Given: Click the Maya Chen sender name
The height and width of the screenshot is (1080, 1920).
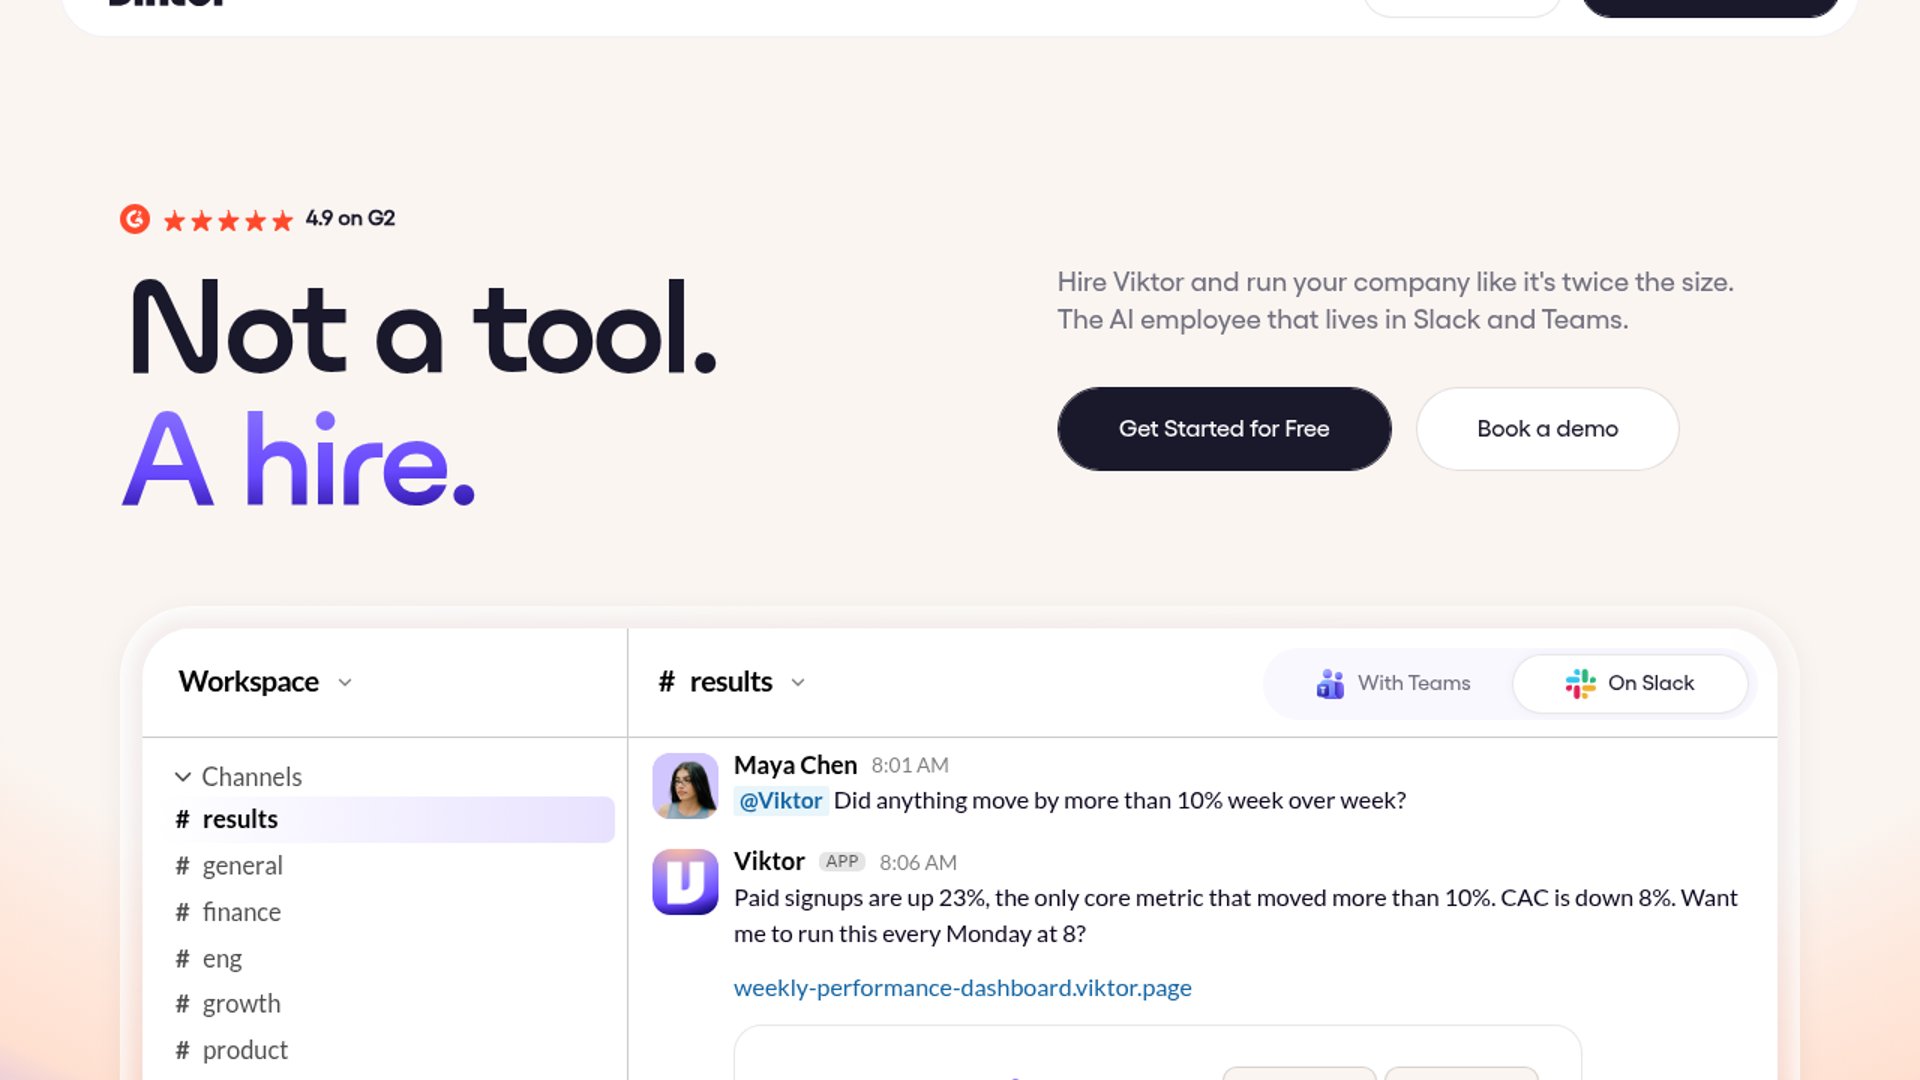Looking at the screenshot, I should click(x=795, y=764).
